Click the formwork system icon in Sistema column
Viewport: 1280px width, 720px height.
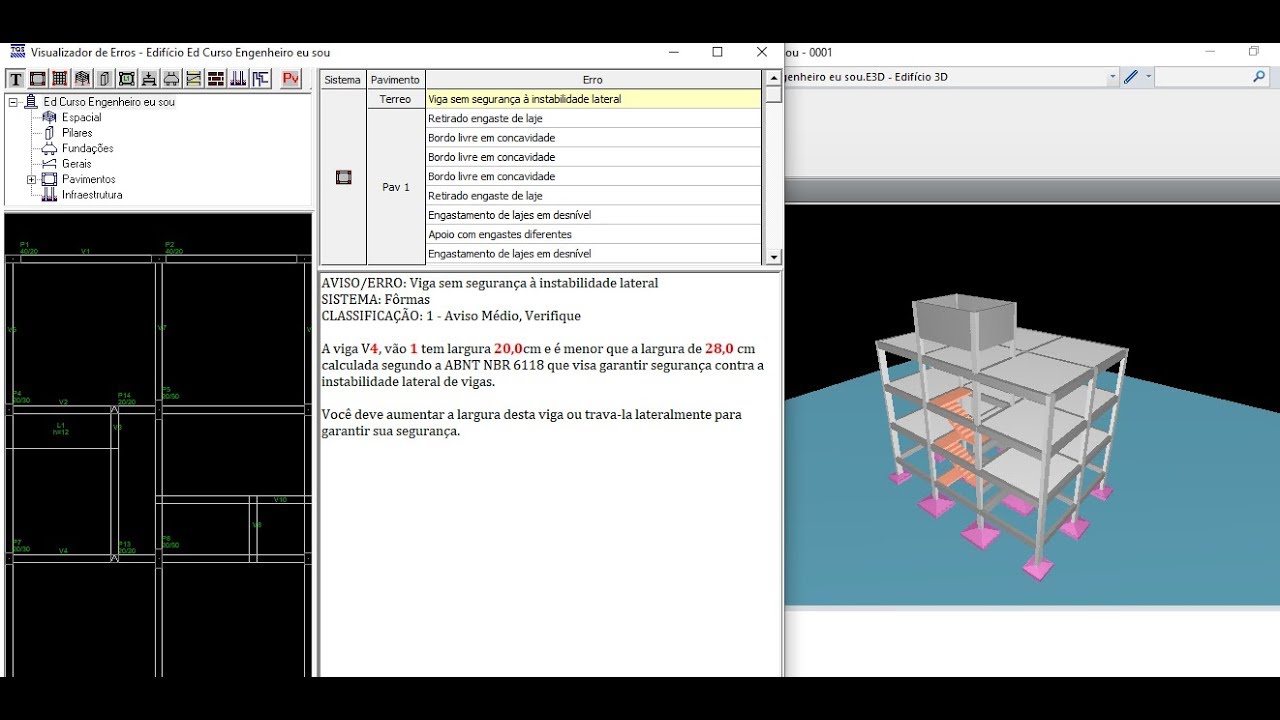point(343,177)
